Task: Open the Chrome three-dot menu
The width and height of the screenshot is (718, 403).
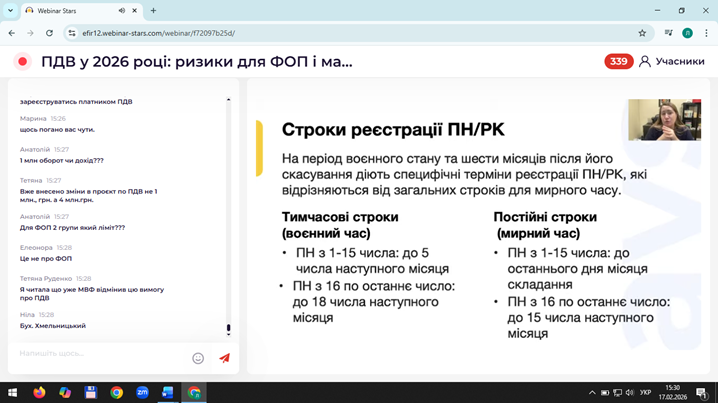Action: pyautogui.click(x=706, y=33)
